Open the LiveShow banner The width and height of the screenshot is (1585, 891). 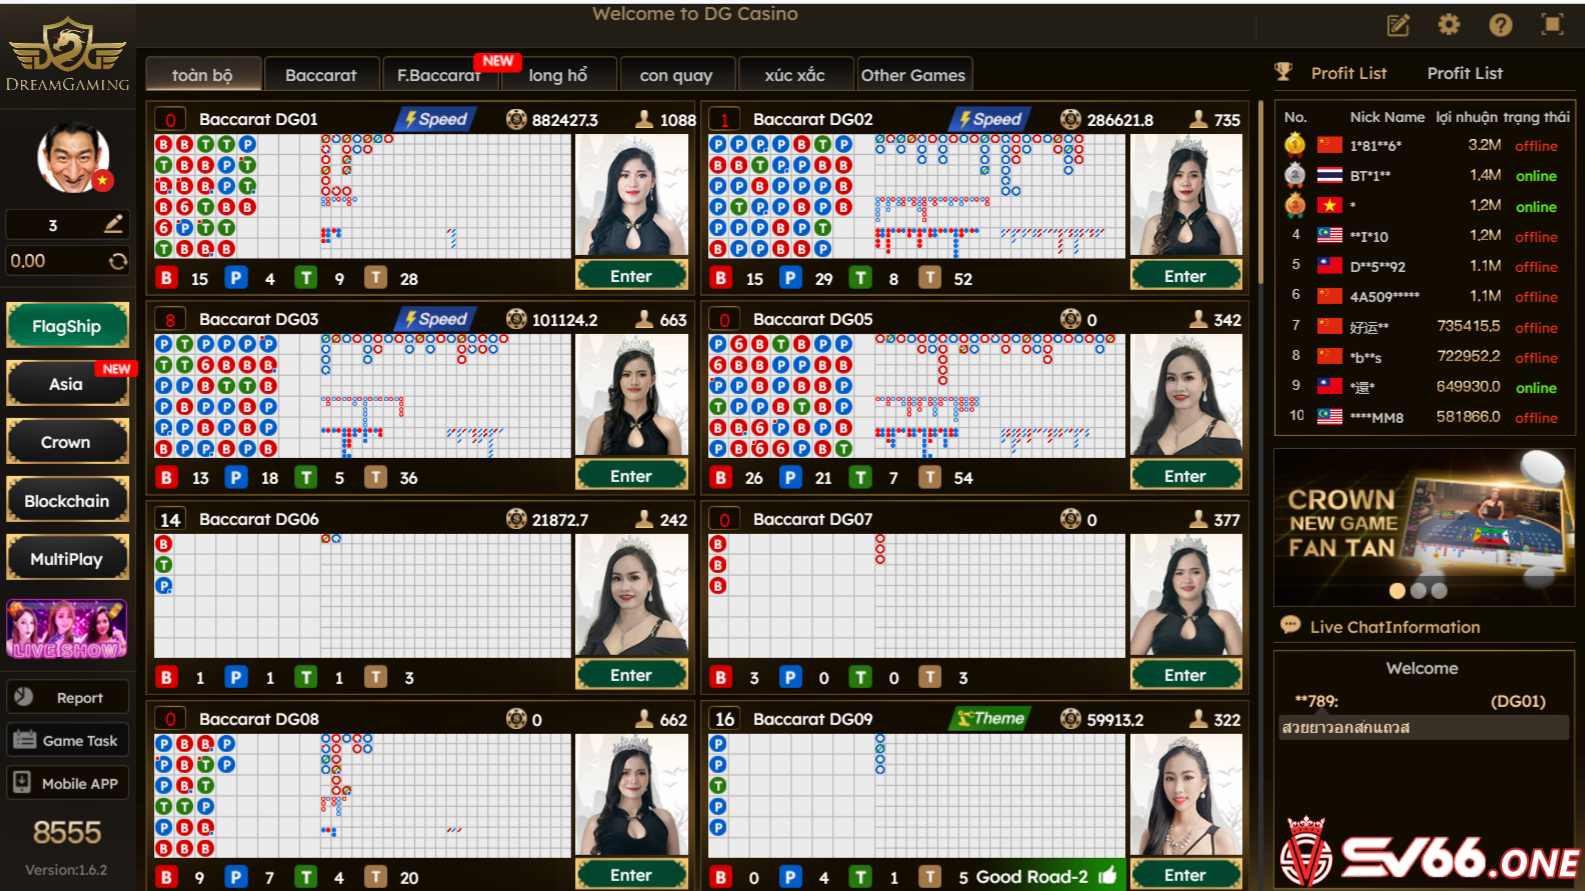click(x=67, y=629)
